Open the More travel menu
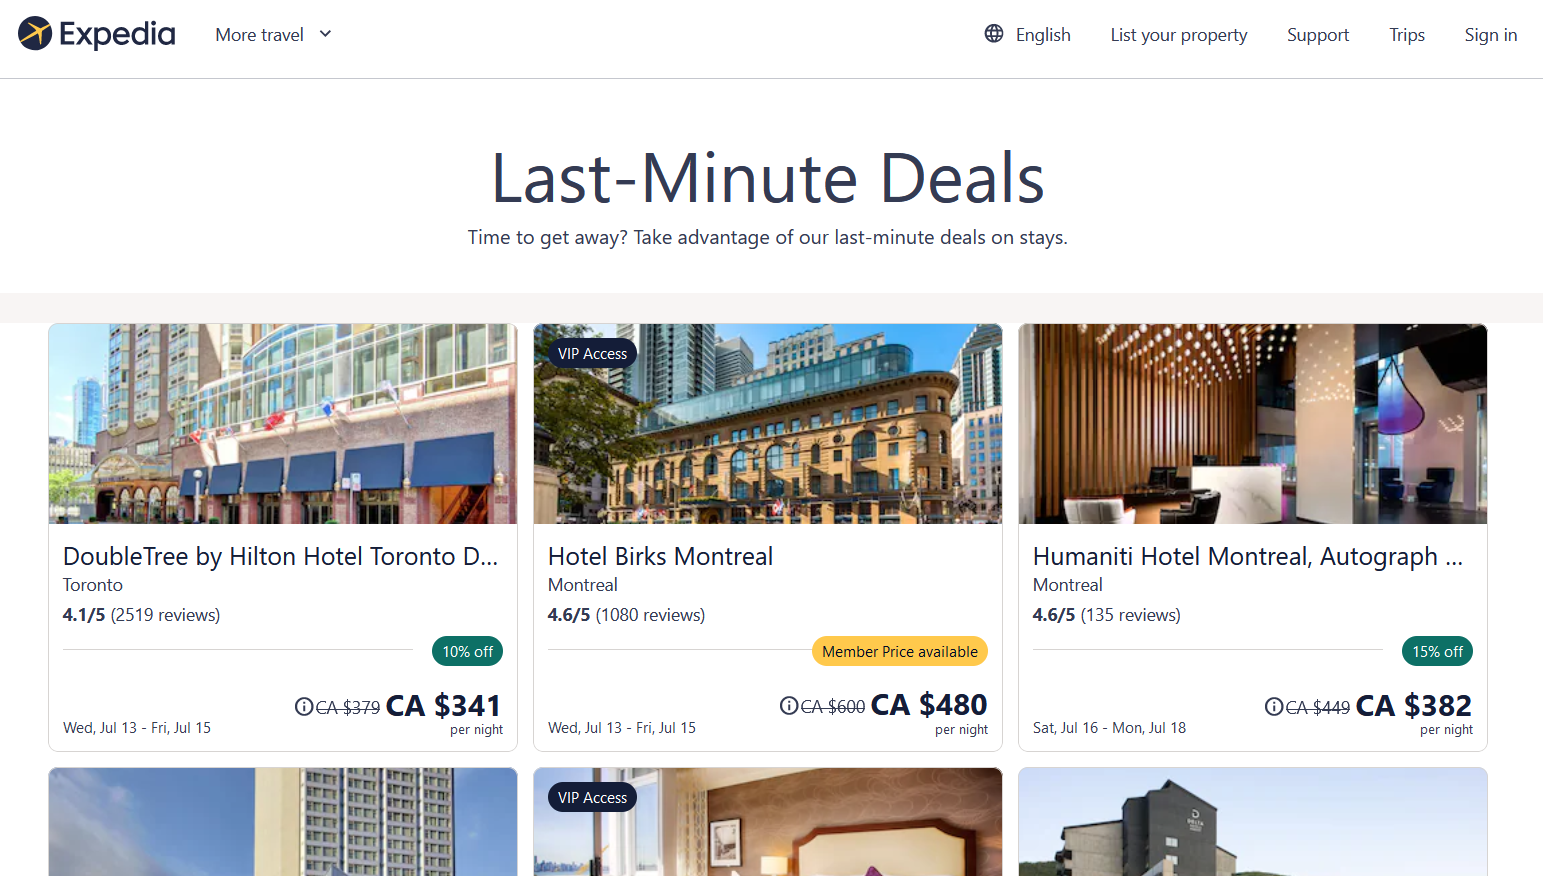The image size is (1543, 876). [273, 35]
